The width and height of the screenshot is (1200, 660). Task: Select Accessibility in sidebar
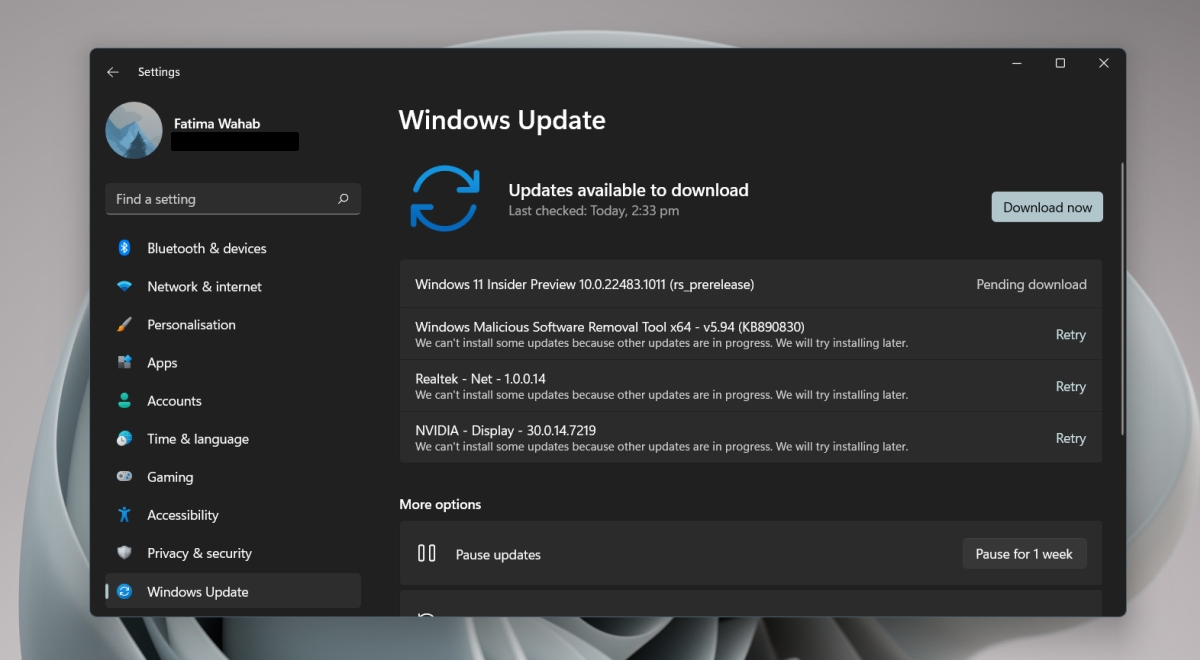pyautogui.click(x=233, y=515)
